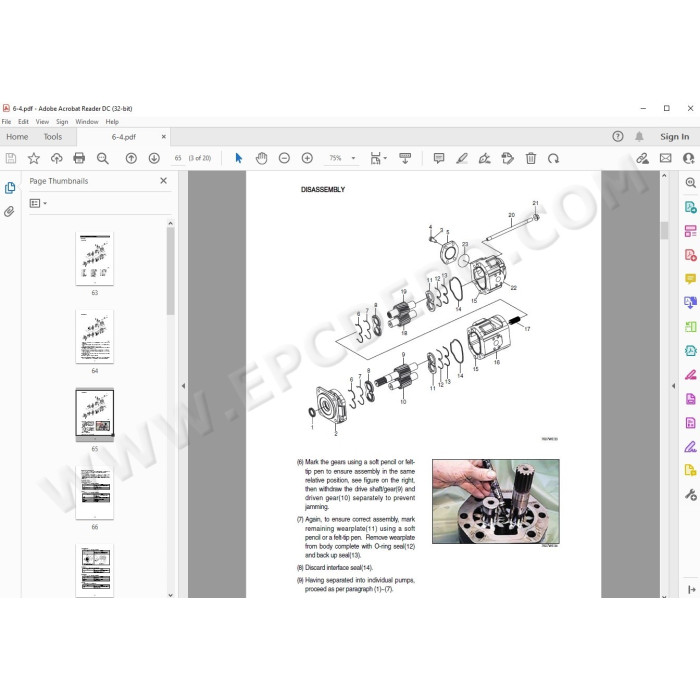Viewport: 700px width, 700px height.
Task: Zoom out with the minus icon
Action: (284, 158)
